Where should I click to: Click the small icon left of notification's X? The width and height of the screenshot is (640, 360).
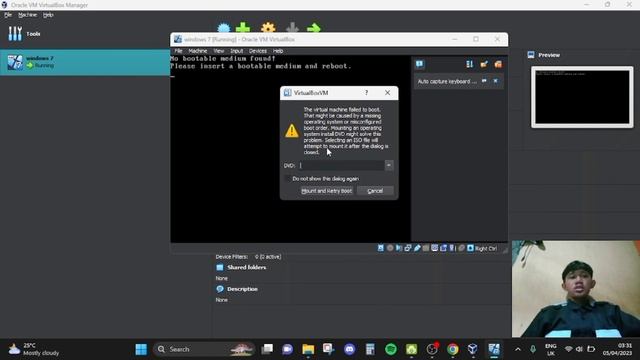point(484,81)
